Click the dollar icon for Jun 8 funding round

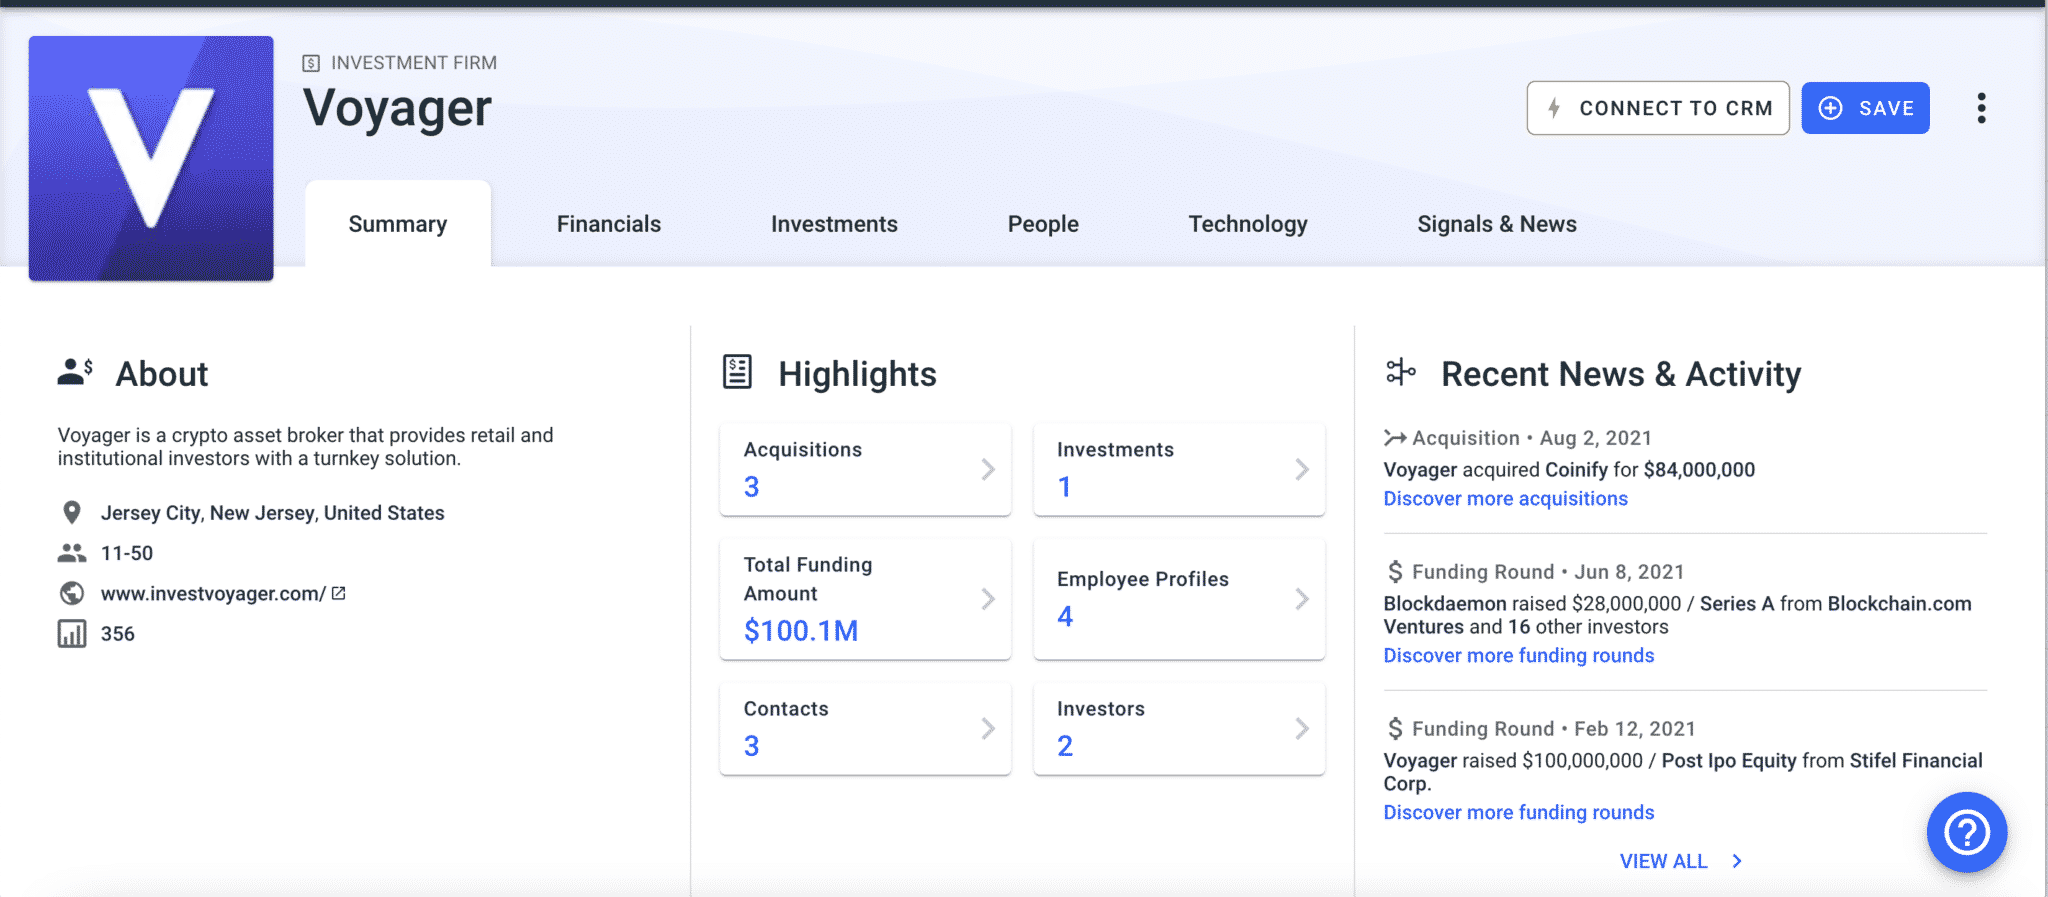point(1395,571)
